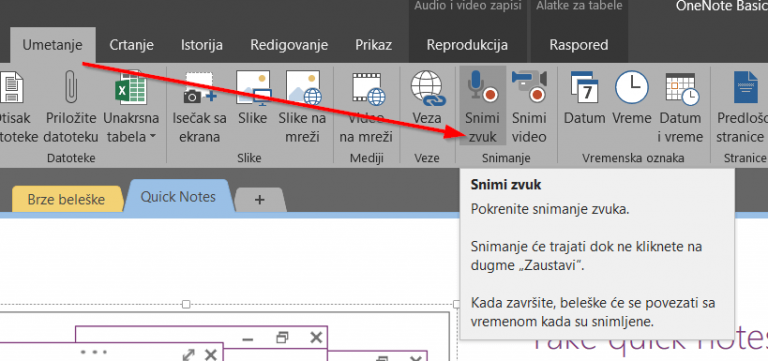
Task: Insert the Datum stamp
Action: coord(584,98)
